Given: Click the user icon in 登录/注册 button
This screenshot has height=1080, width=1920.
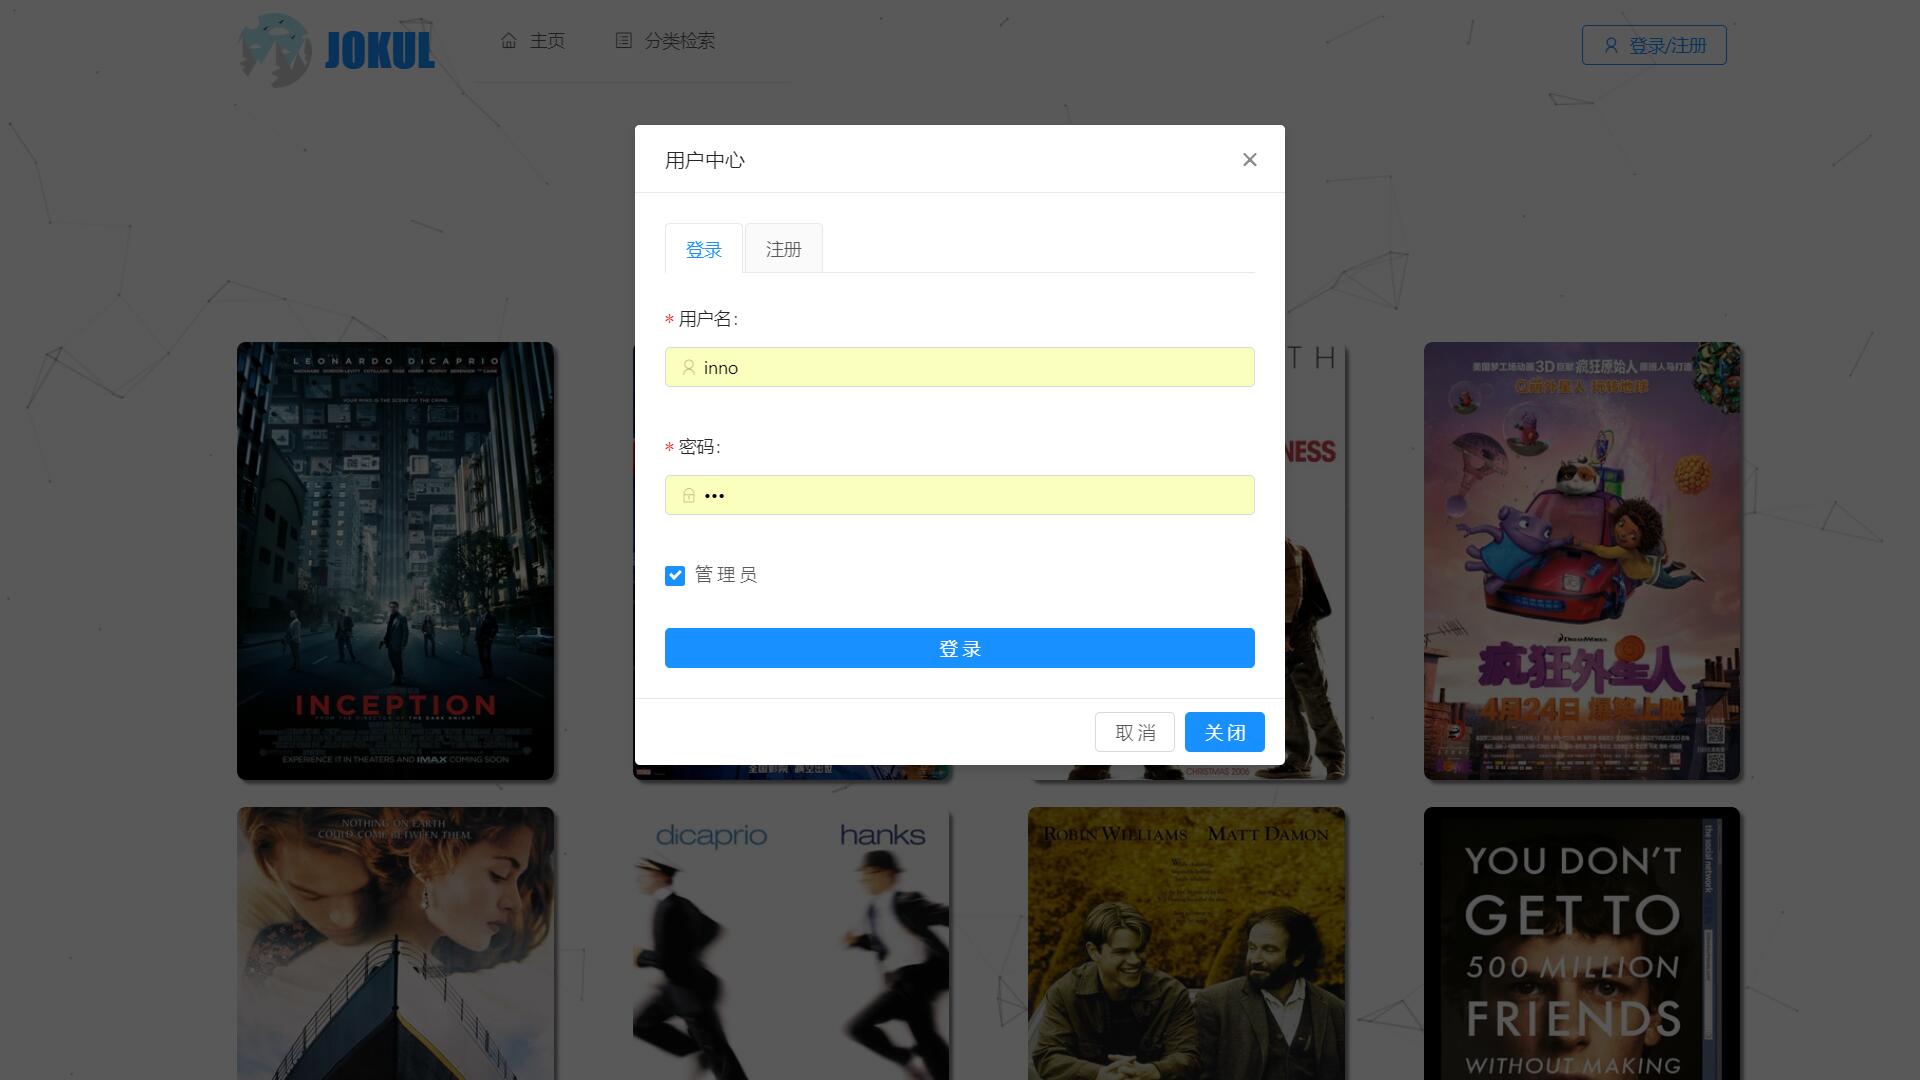Looking at the screenshot, I should click(x=1610, y=46).
